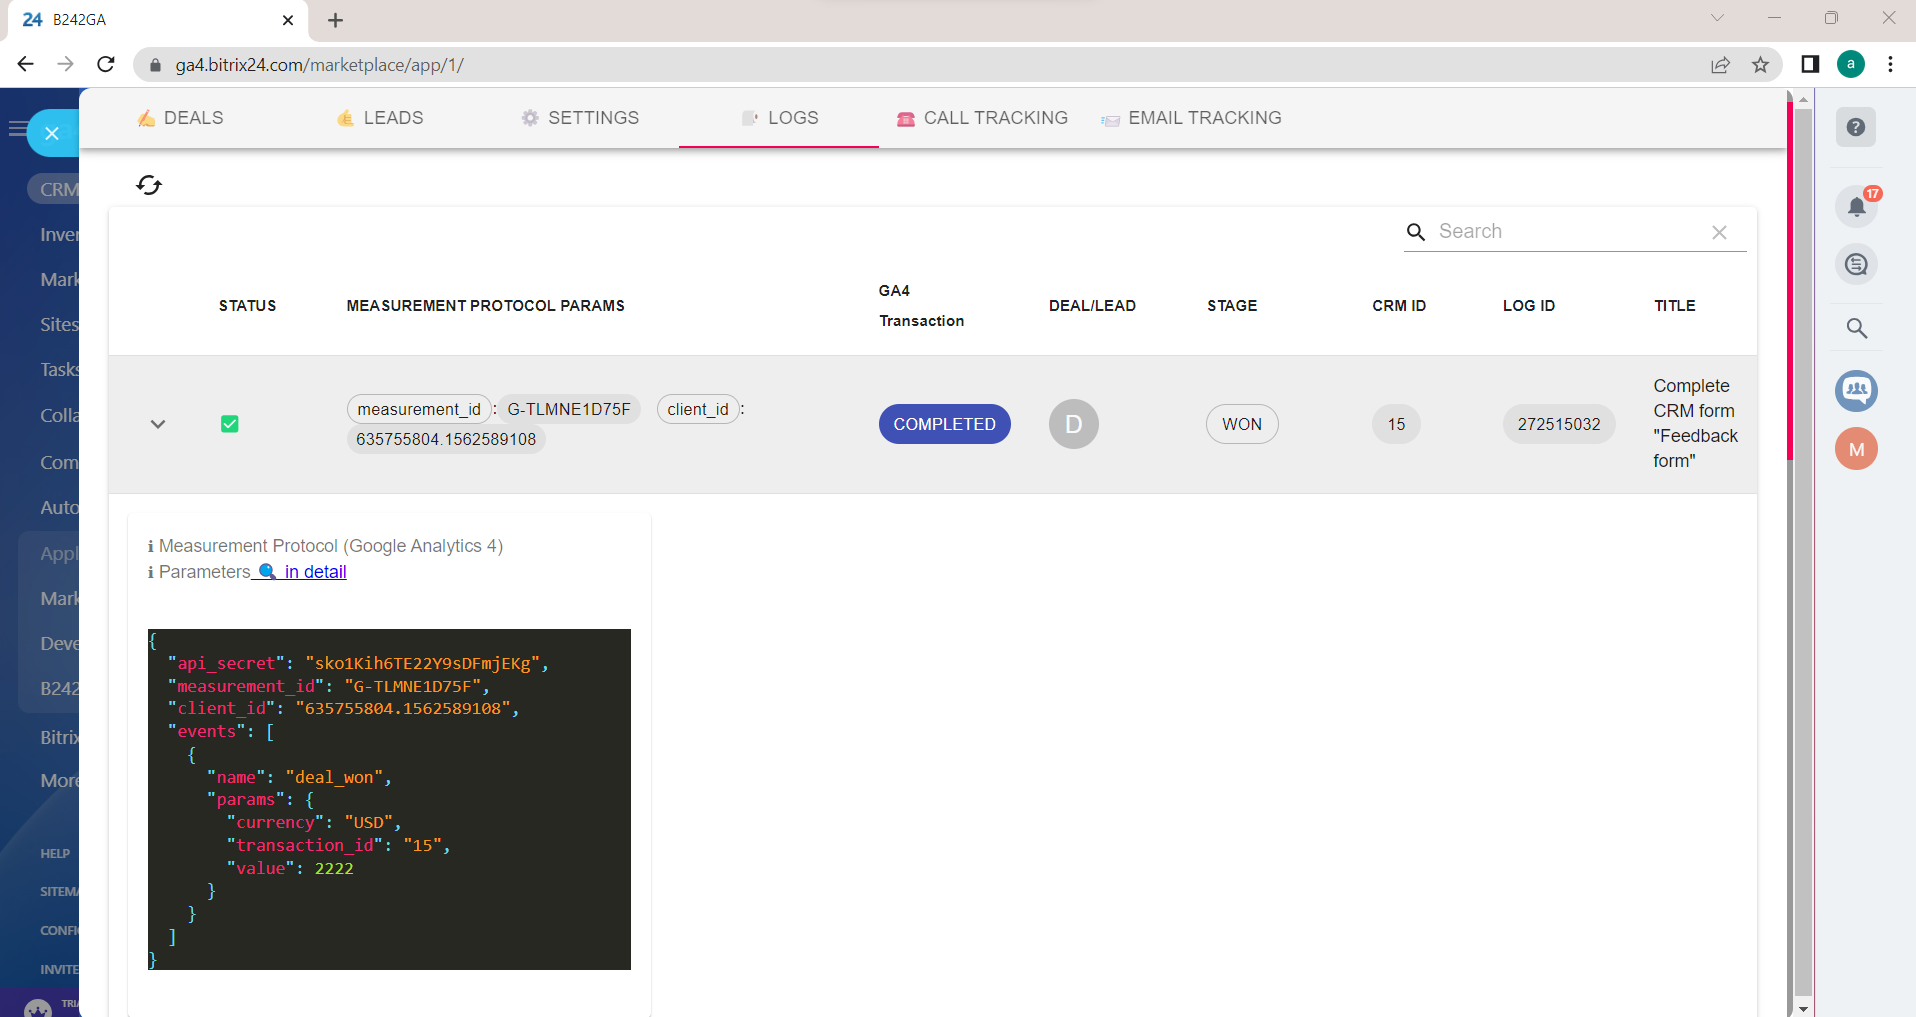Click the WON stage badge
The image size is (1916, 1017).
(1241, 424)
